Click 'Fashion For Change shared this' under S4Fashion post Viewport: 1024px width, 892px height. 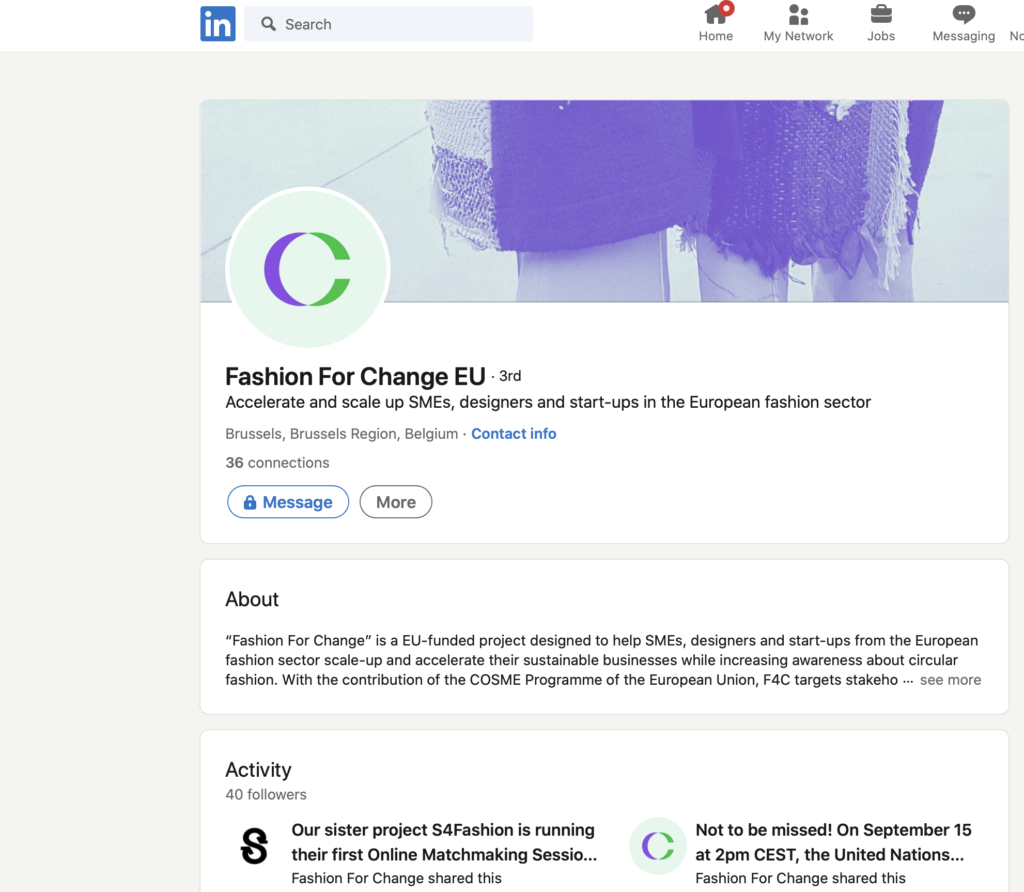pos(396,878)
